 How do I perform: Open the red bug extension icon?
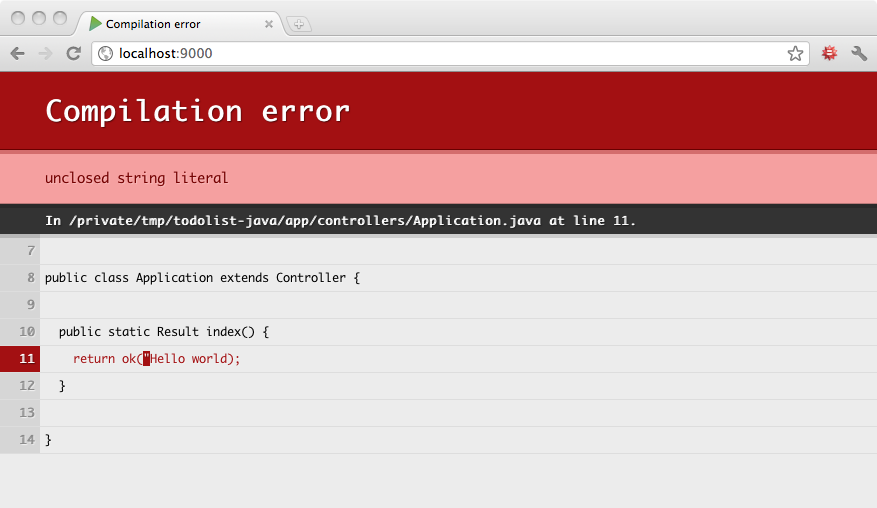tap(829, 54)
